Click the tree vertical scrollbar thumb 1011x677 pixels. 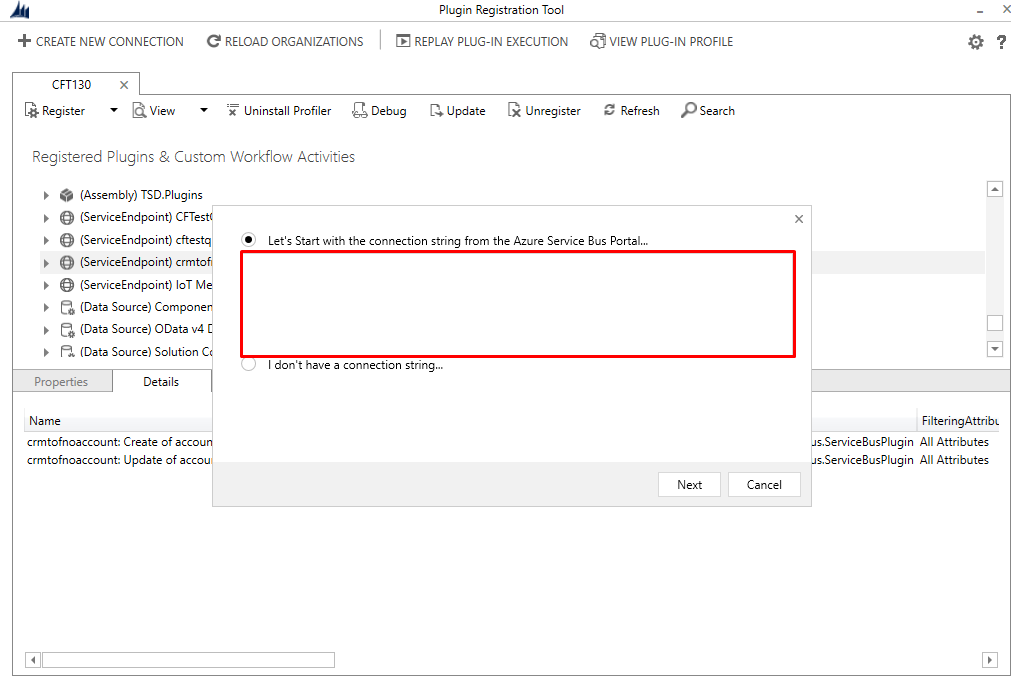[x=995, y=322]
